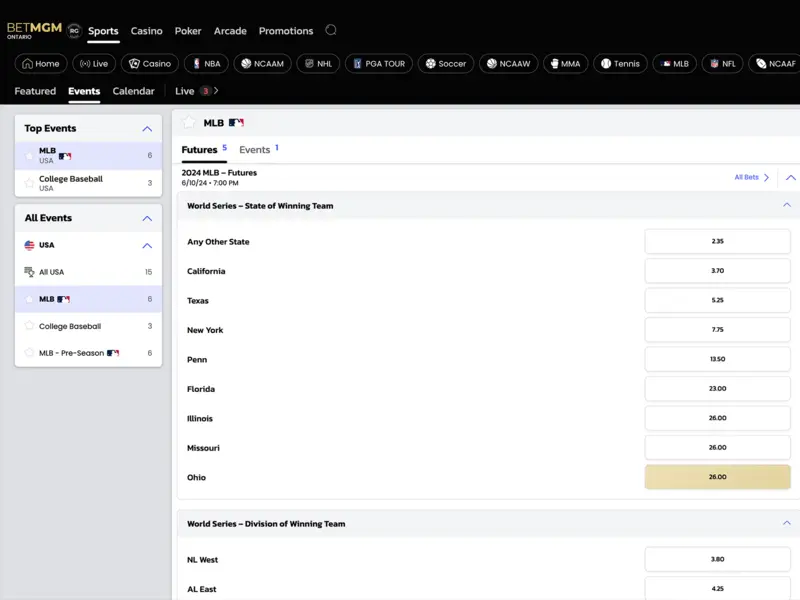Open the Live pill in sports bar

click(93, 63)
